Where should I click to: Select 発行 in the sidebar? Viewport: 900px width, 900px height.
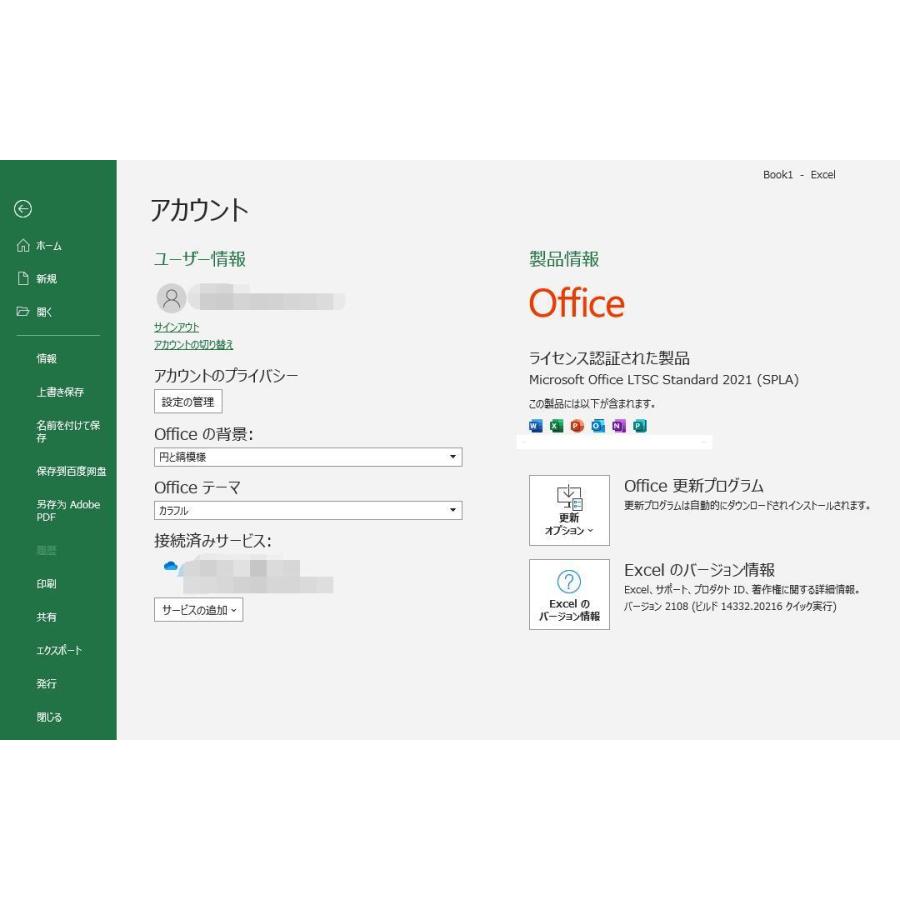(x=46, y=684)
